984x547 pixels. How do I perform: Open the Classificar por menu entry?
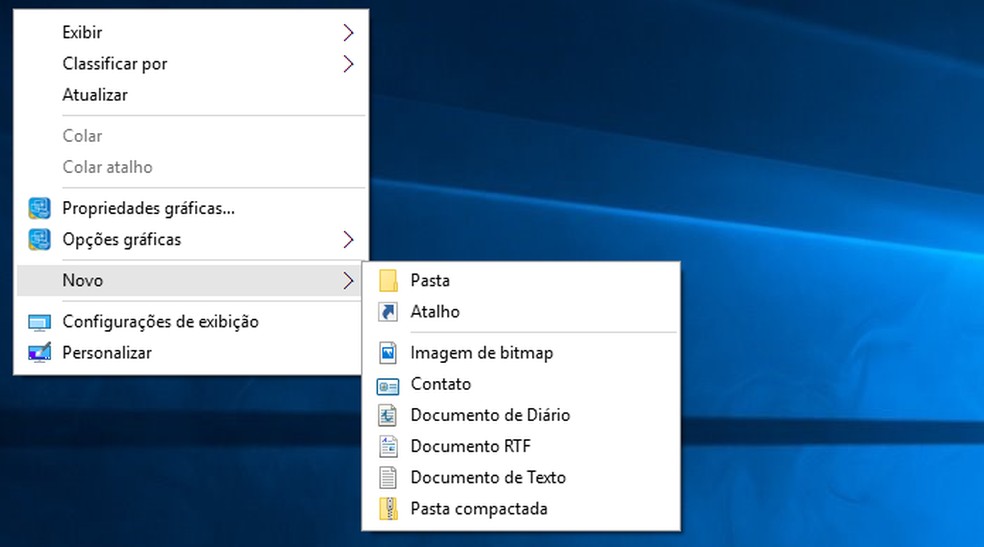pos(191,64)
